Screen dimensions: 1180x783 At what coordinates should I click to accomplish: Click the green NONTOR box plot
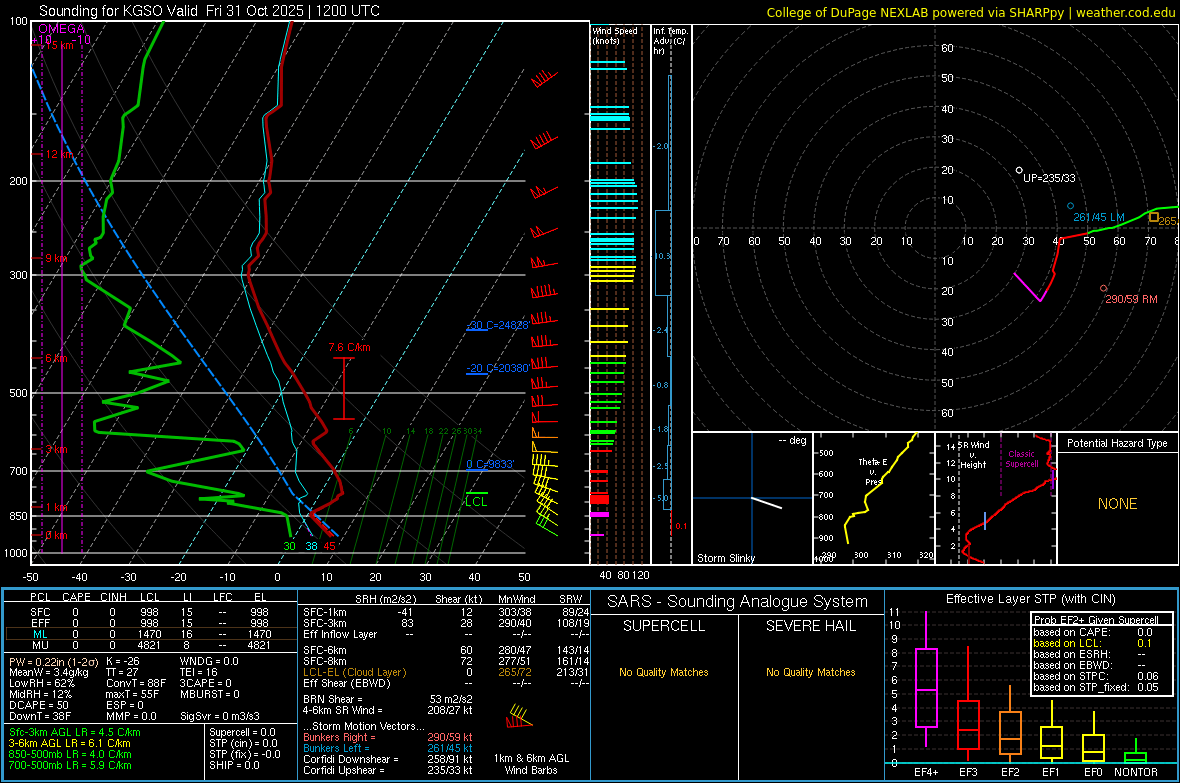click(x=1136, y=753)
